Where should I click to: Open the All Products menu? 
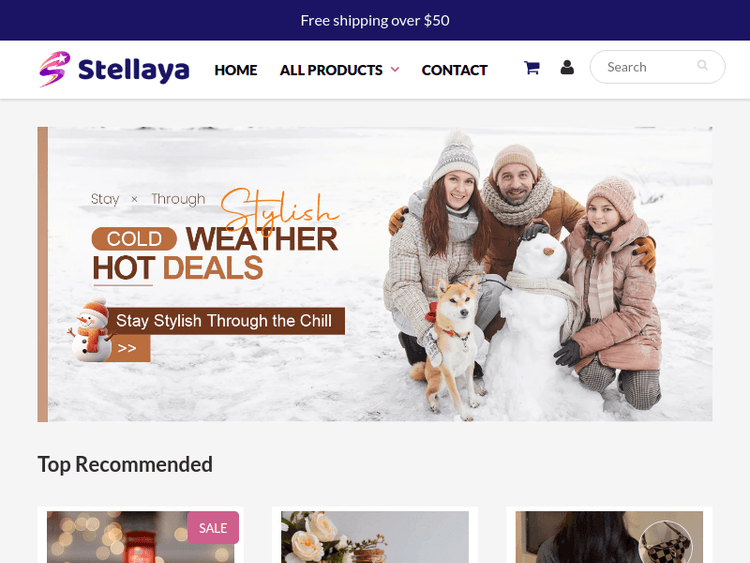coord(331,70)
